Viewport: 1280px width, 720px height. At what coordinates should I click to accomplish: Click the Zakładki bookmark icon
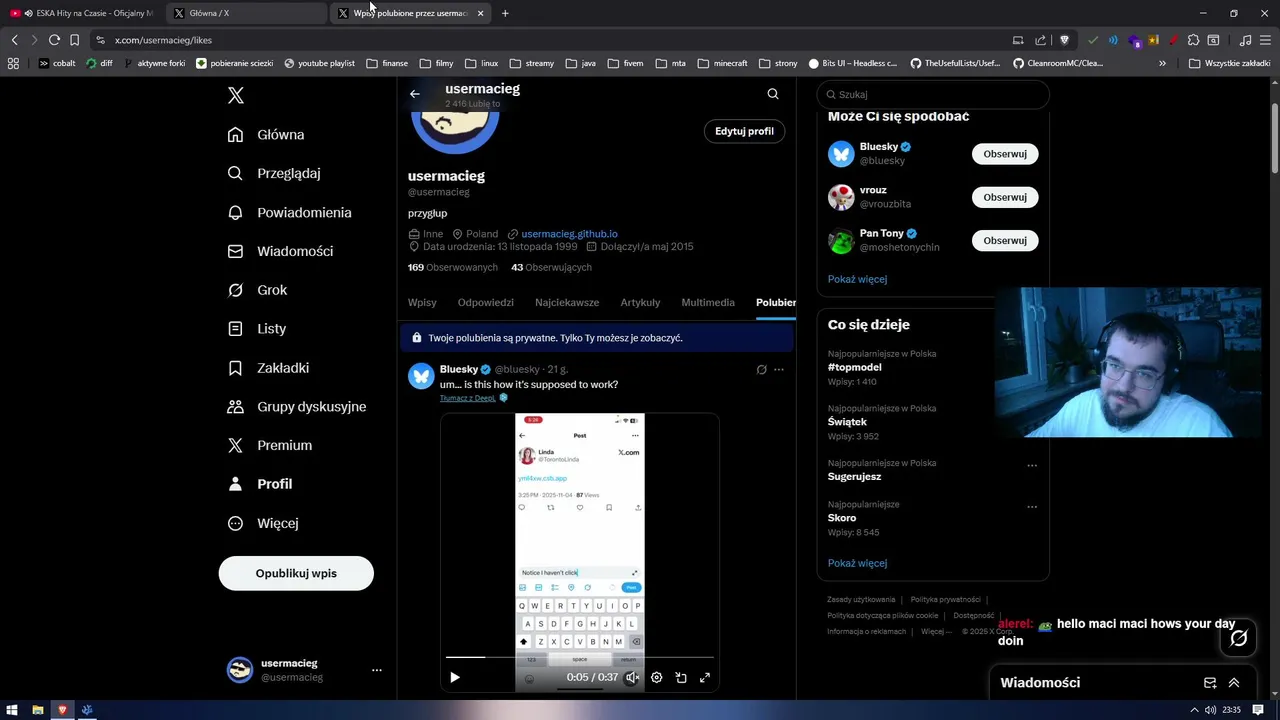pyautogui.click(x=235, y=368)
